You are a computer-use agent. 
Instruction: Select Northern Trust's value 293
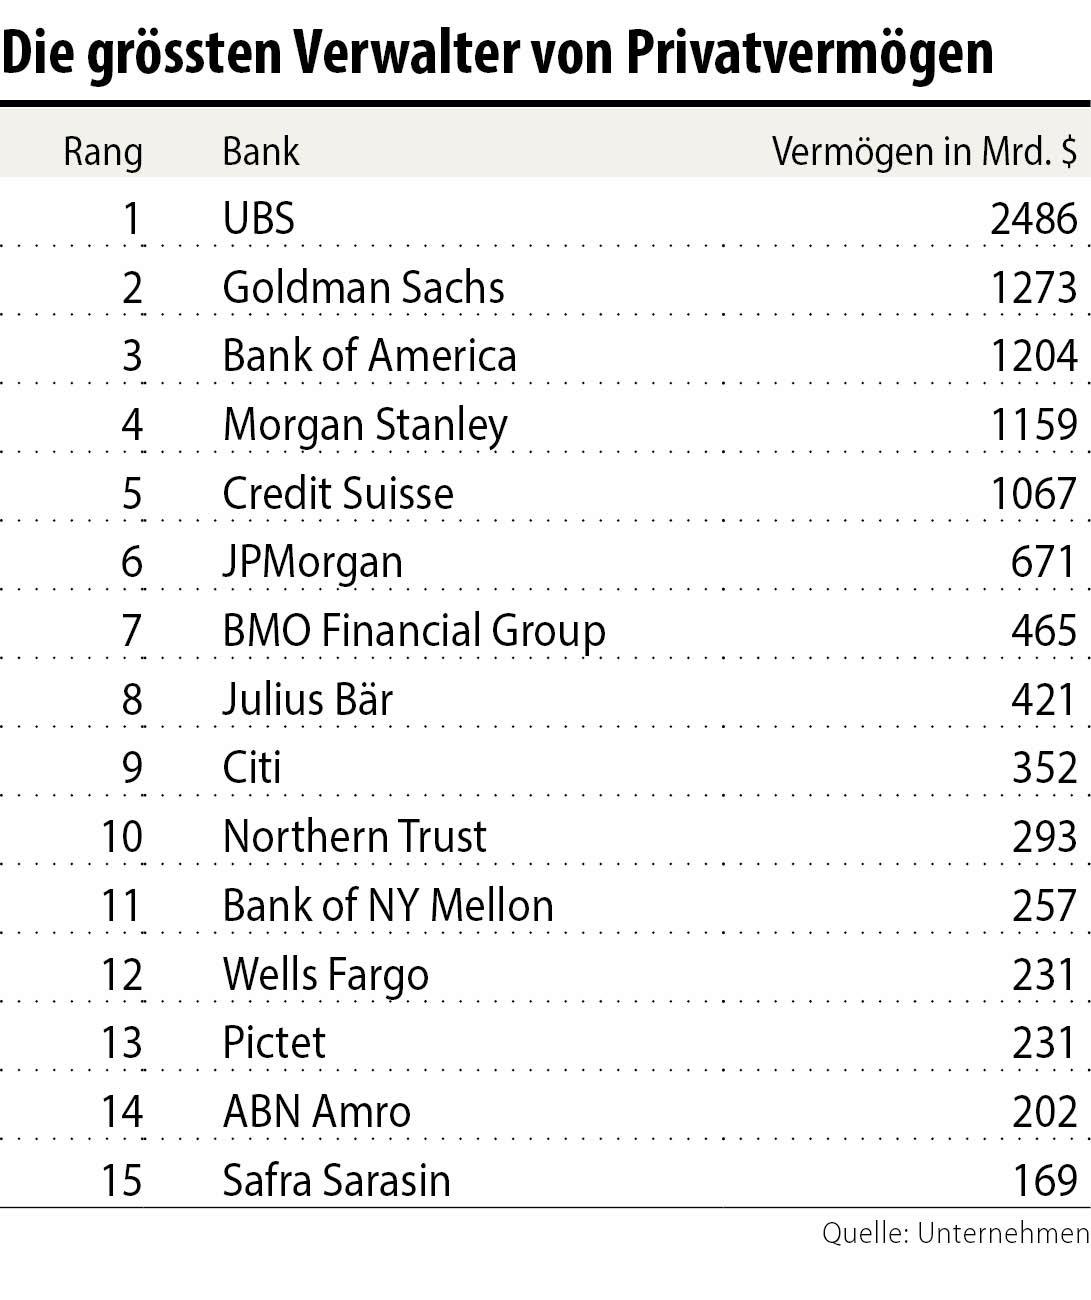1044,837
